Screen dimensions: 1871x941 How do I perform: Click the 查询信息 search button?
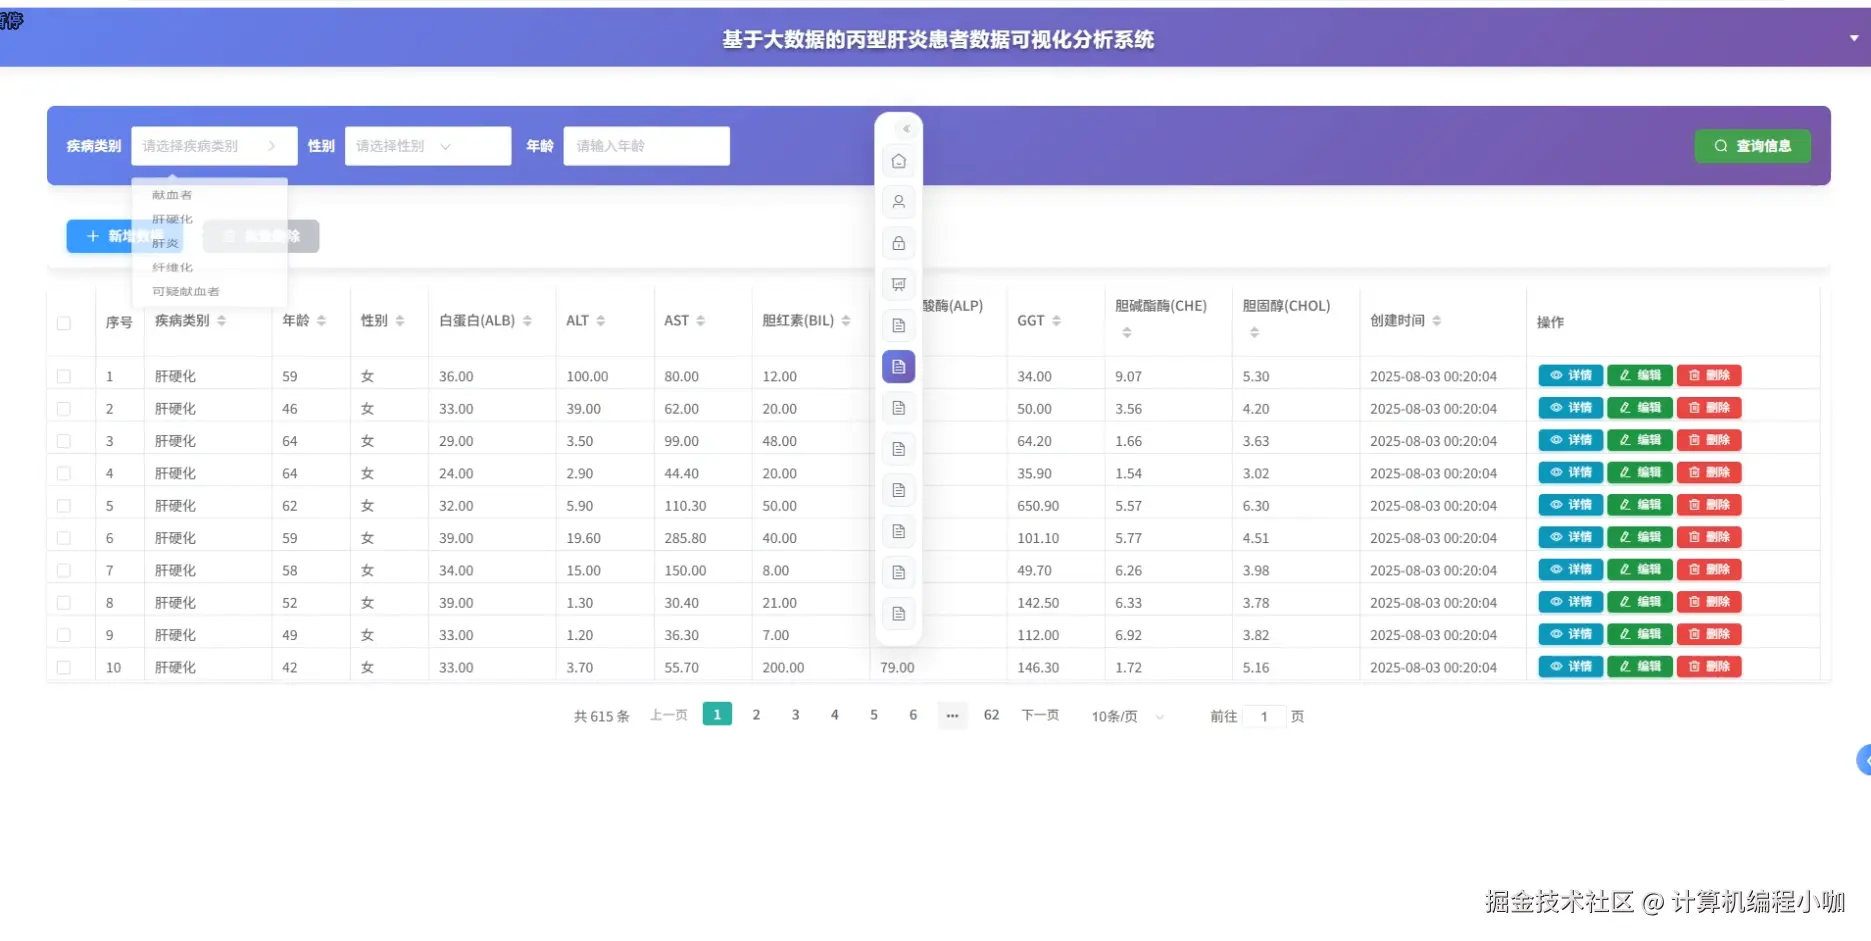pyautogui.click(x=1752, y=146)
